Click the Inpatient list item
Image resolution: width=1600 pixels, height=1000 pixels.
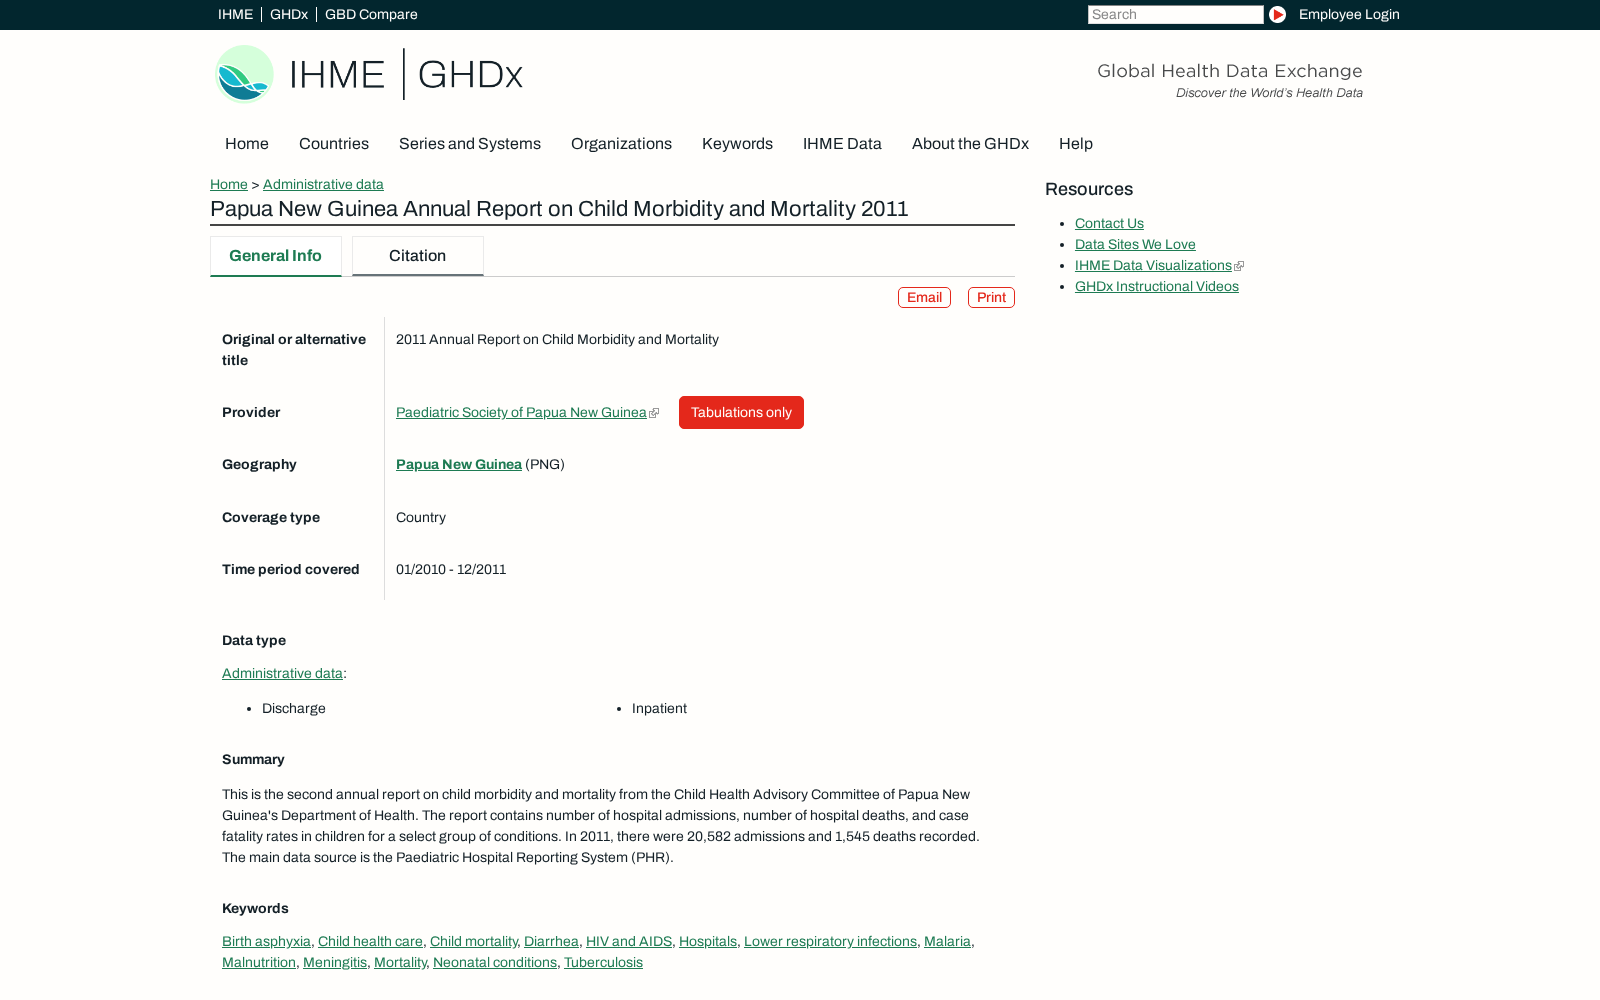coord(659,709)
